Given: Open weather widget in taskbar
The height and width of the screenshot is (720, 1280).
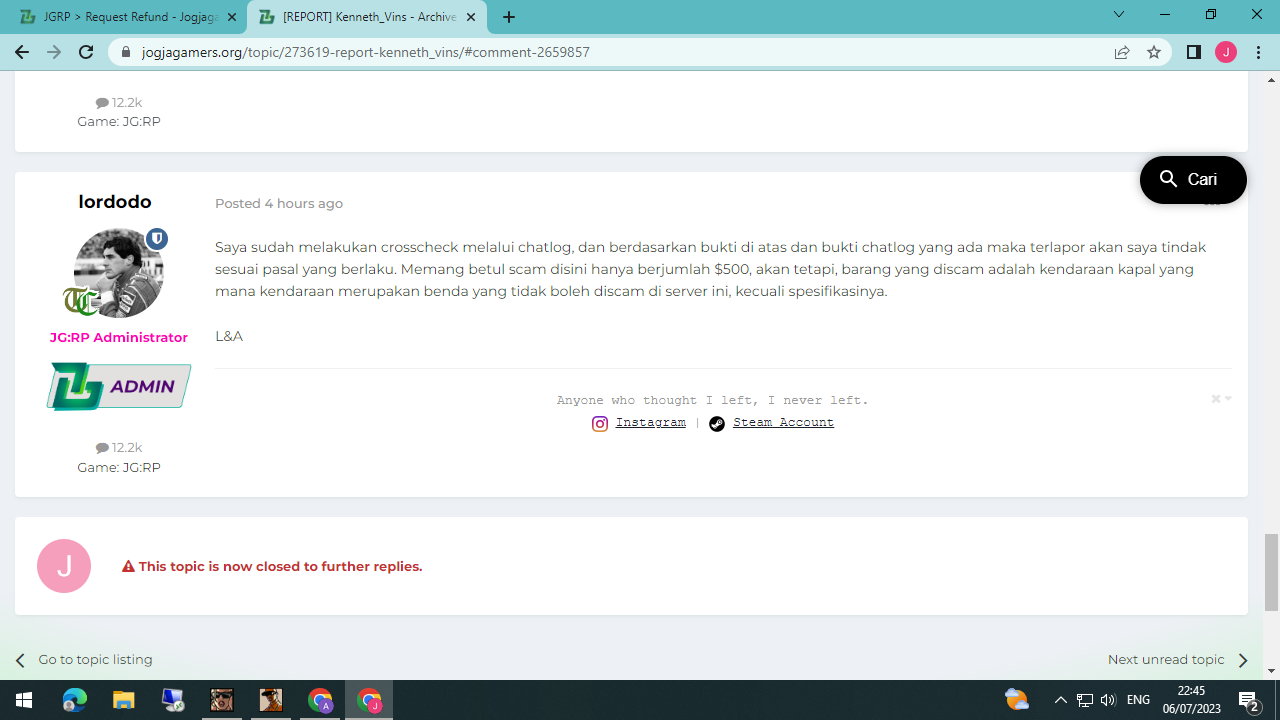Looking at the screenshot, I should click(x=1017, y=700).
